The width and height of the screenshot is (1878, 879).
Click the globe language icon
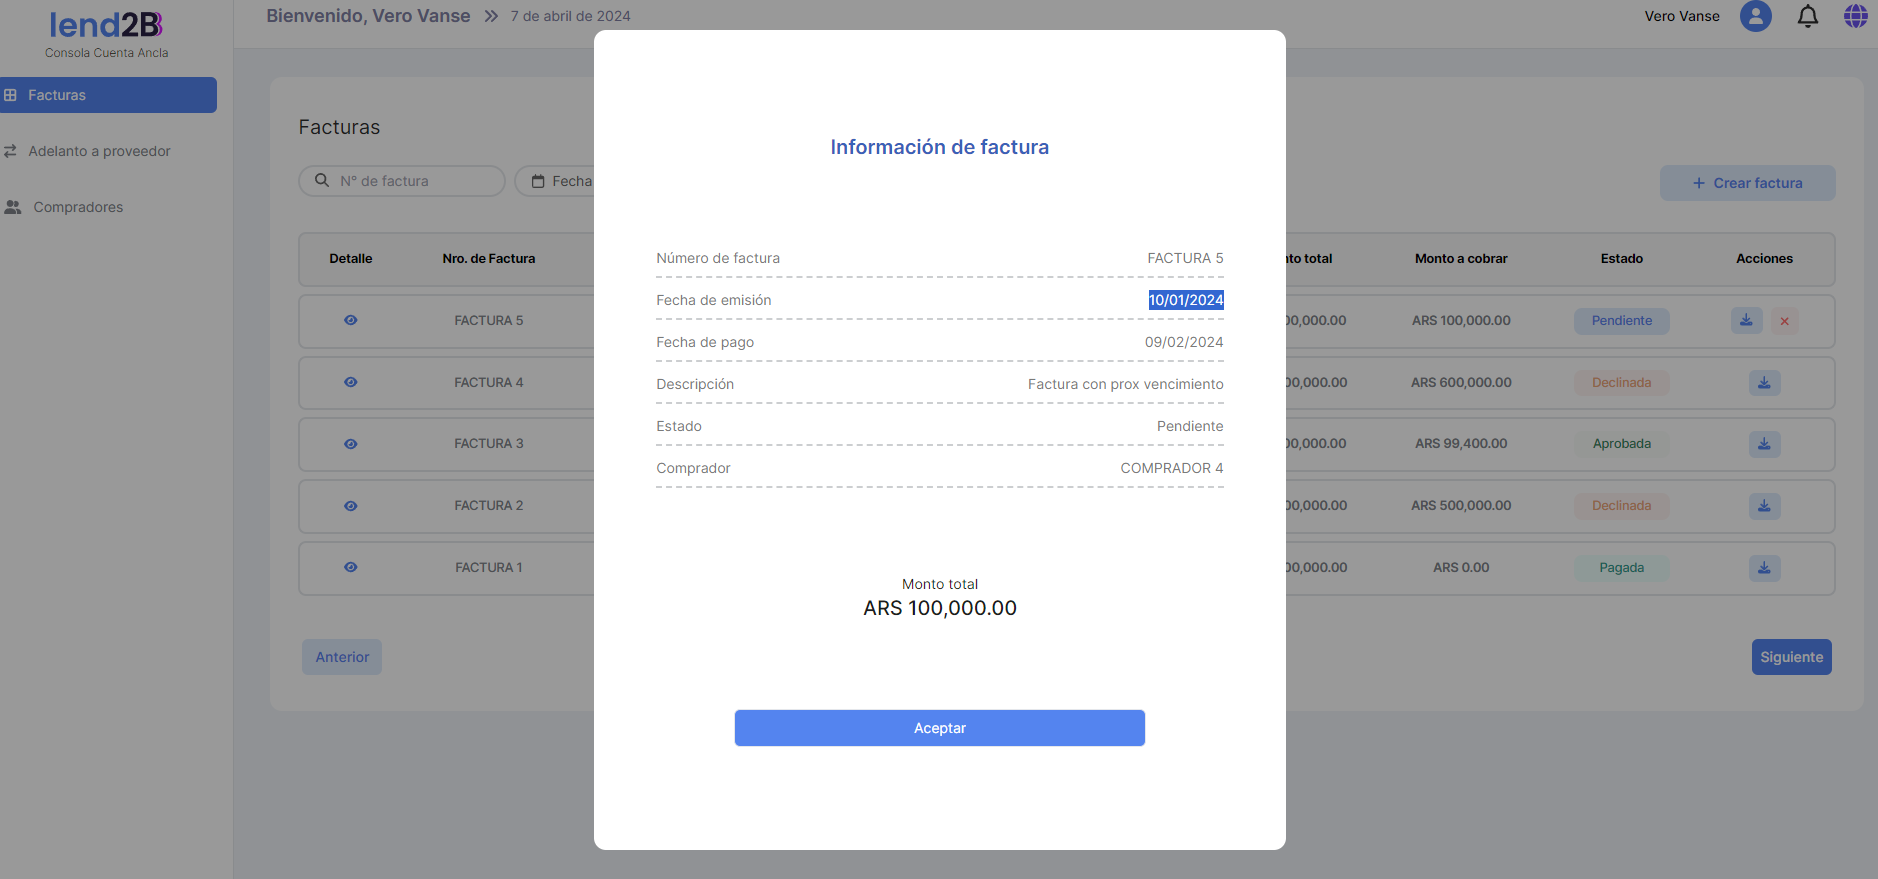click(1855, 17)
